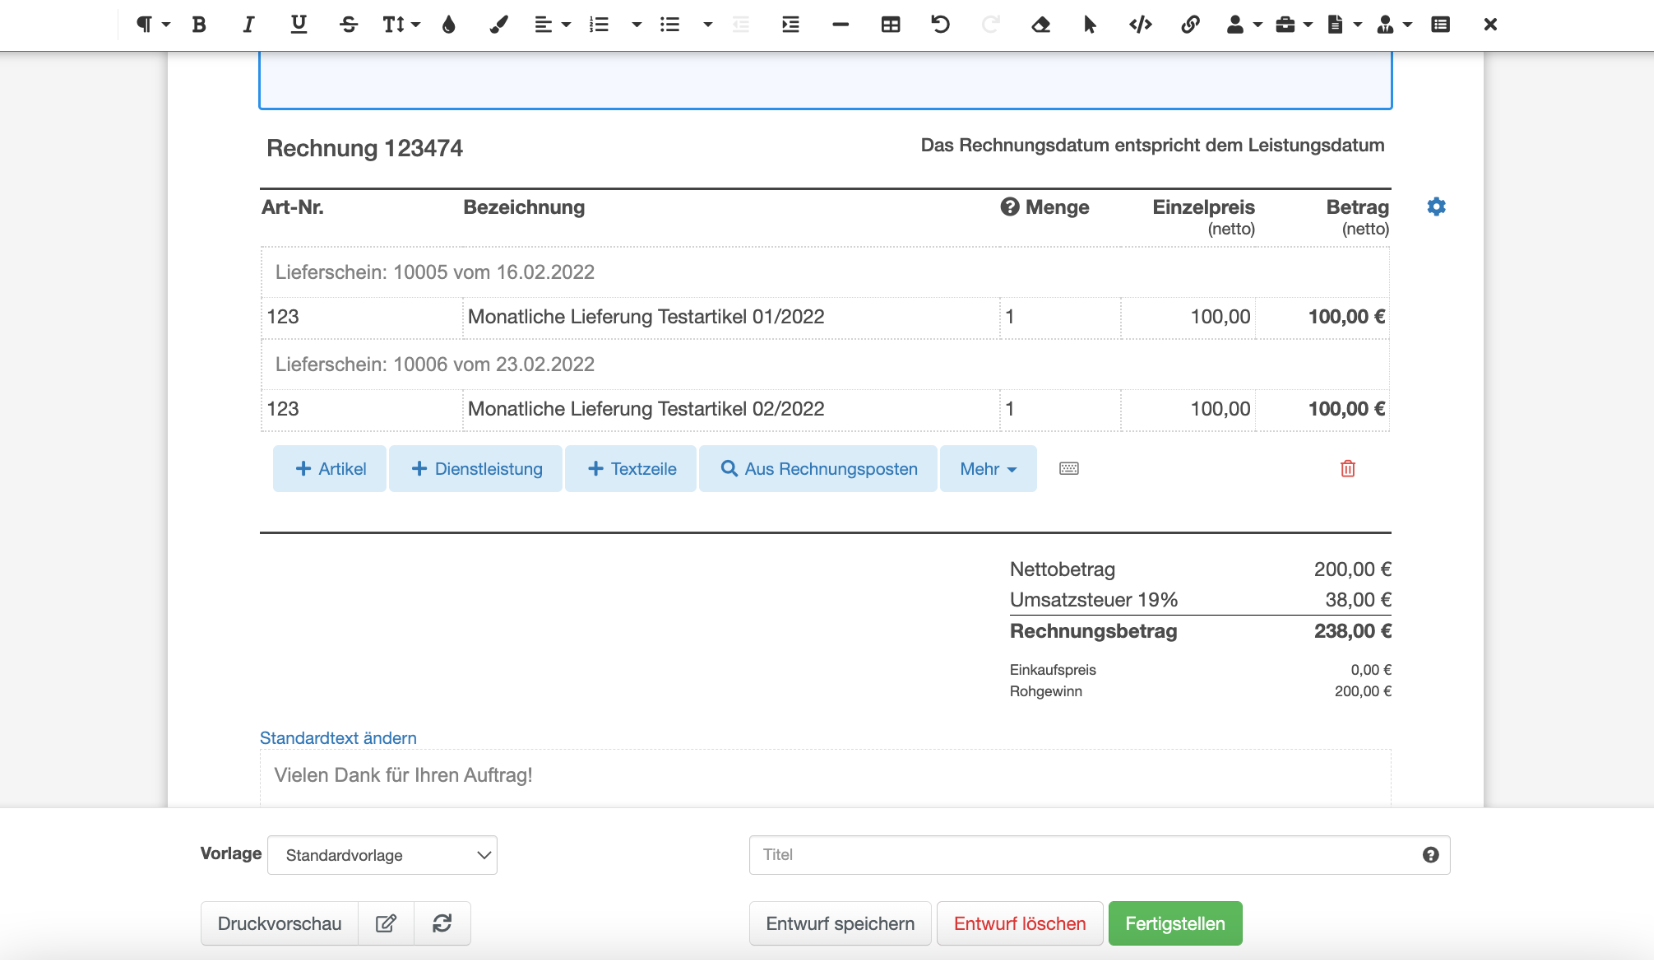Open the person placeholder dropdown
Screen dimensions: 1654x960
[1244, 24]
